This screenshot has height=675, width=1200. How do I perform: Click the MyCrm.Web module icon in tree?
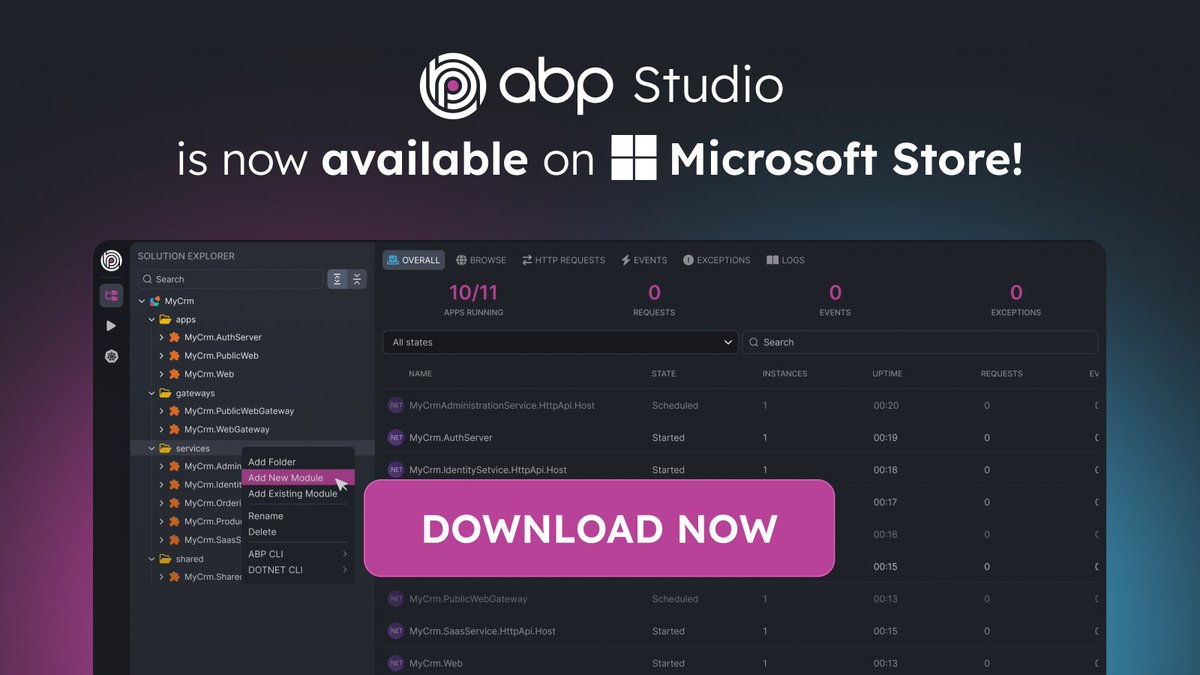[x=174, y=374]
